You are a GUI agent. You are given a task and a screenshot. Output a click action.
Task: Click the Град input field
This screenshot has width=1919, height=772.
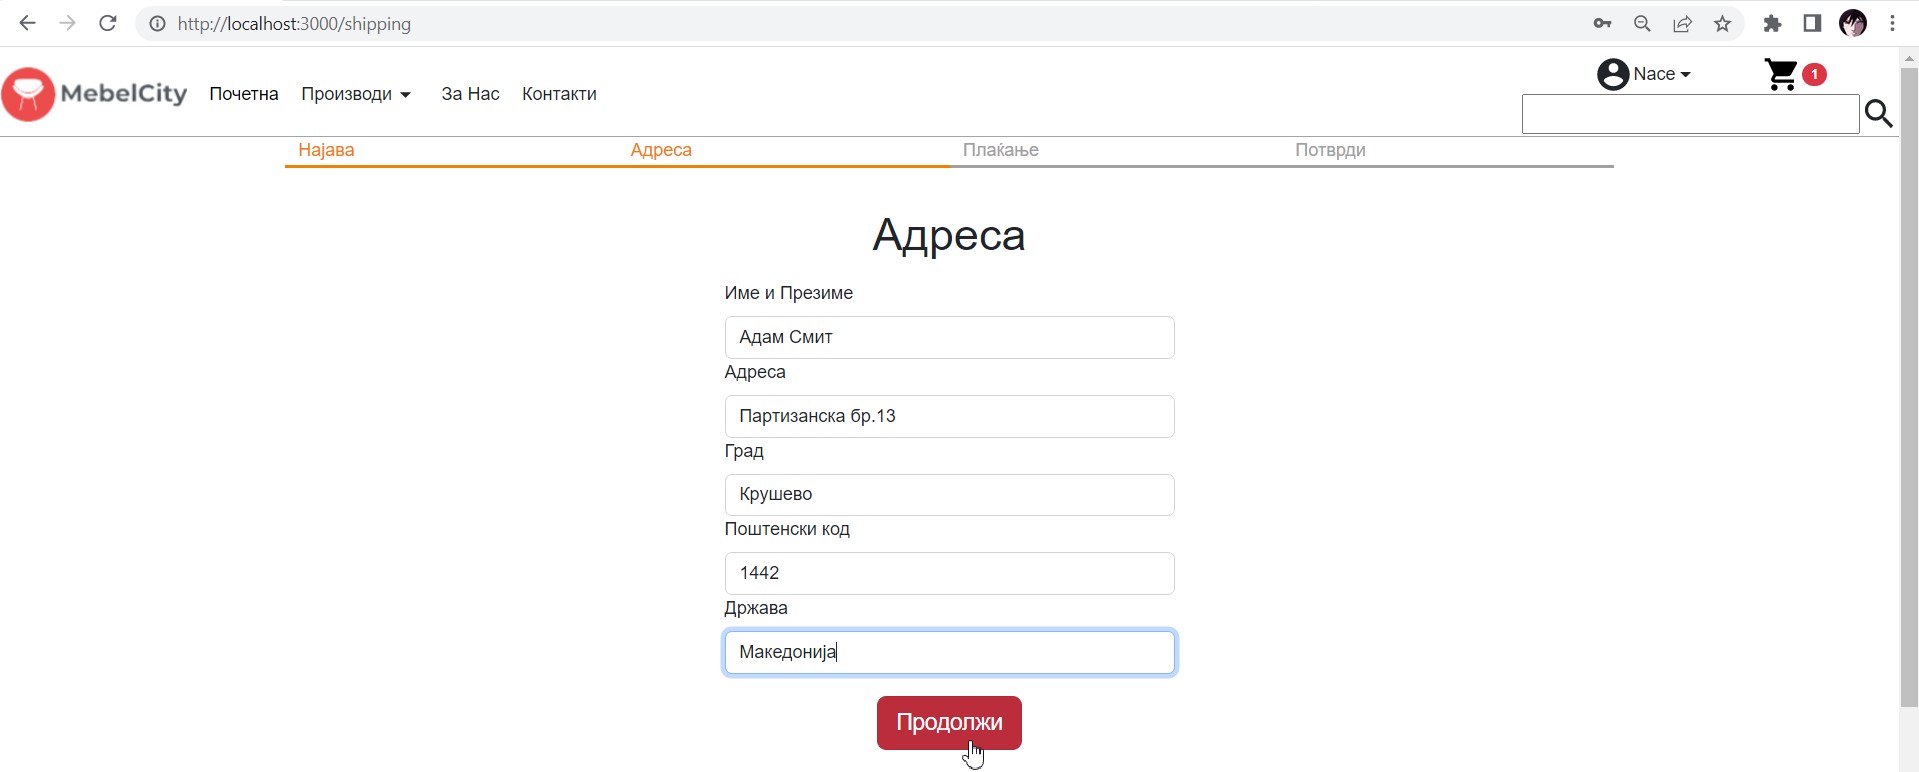click(x=949, y=495)
